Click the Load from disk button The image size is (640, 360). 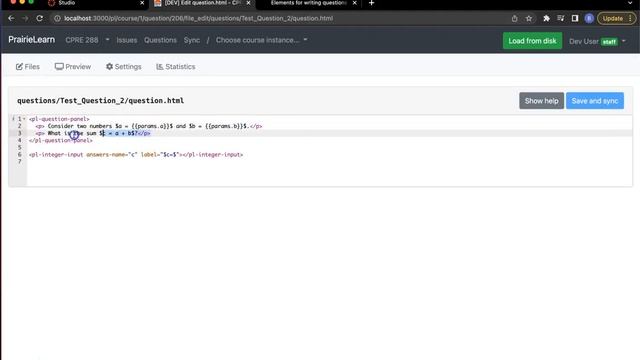532,41
